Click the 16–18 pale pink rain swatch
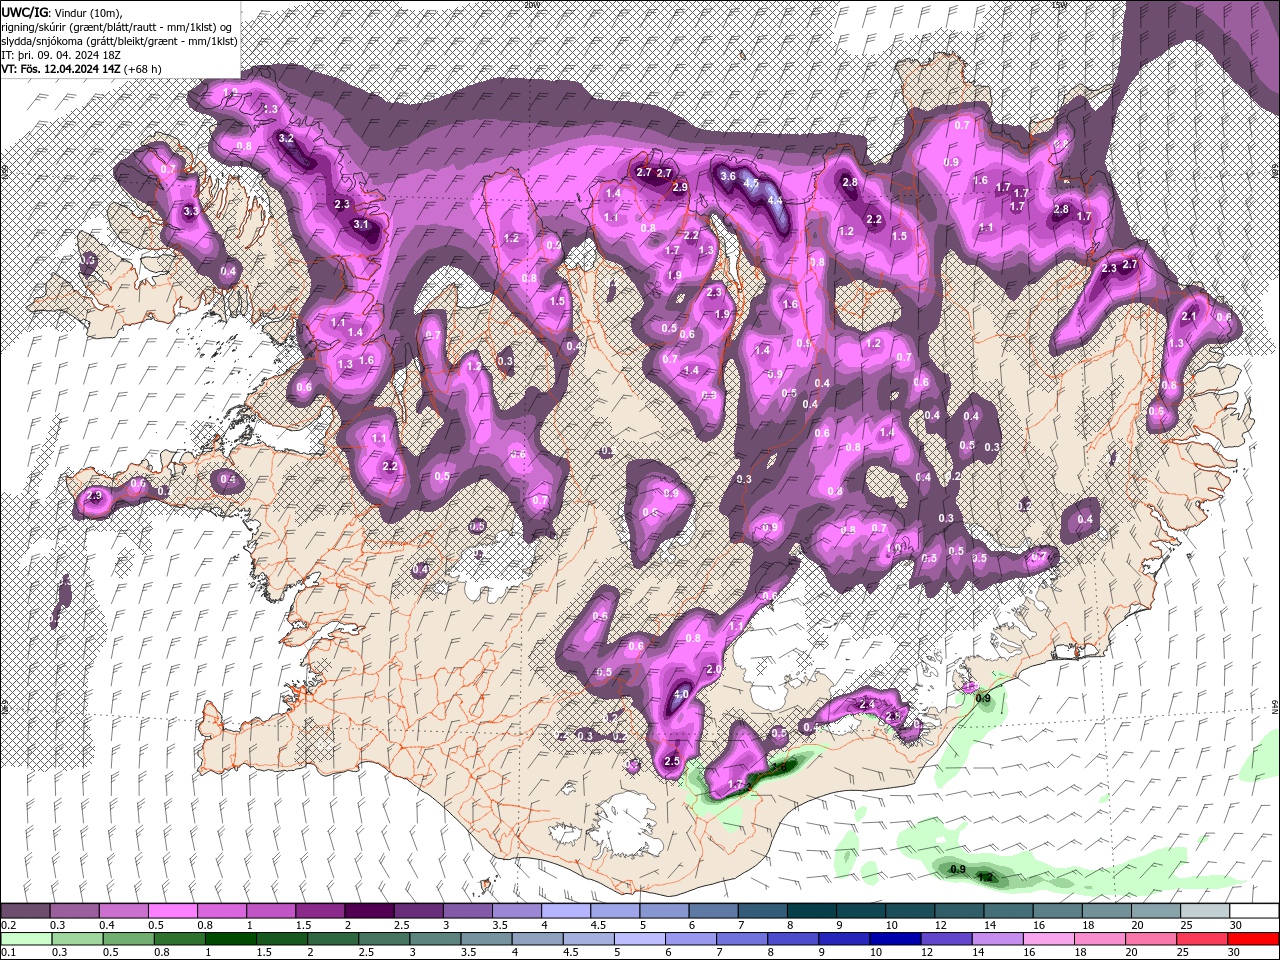 1048,939
